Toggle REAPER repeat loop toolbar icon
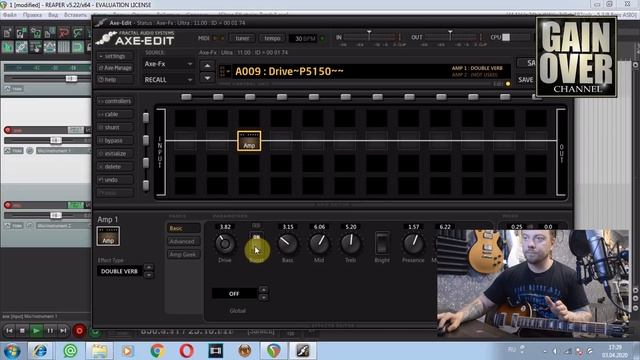The height and width of the screenshot is (360, 640). pyautogui.click(x=77, y=47)
